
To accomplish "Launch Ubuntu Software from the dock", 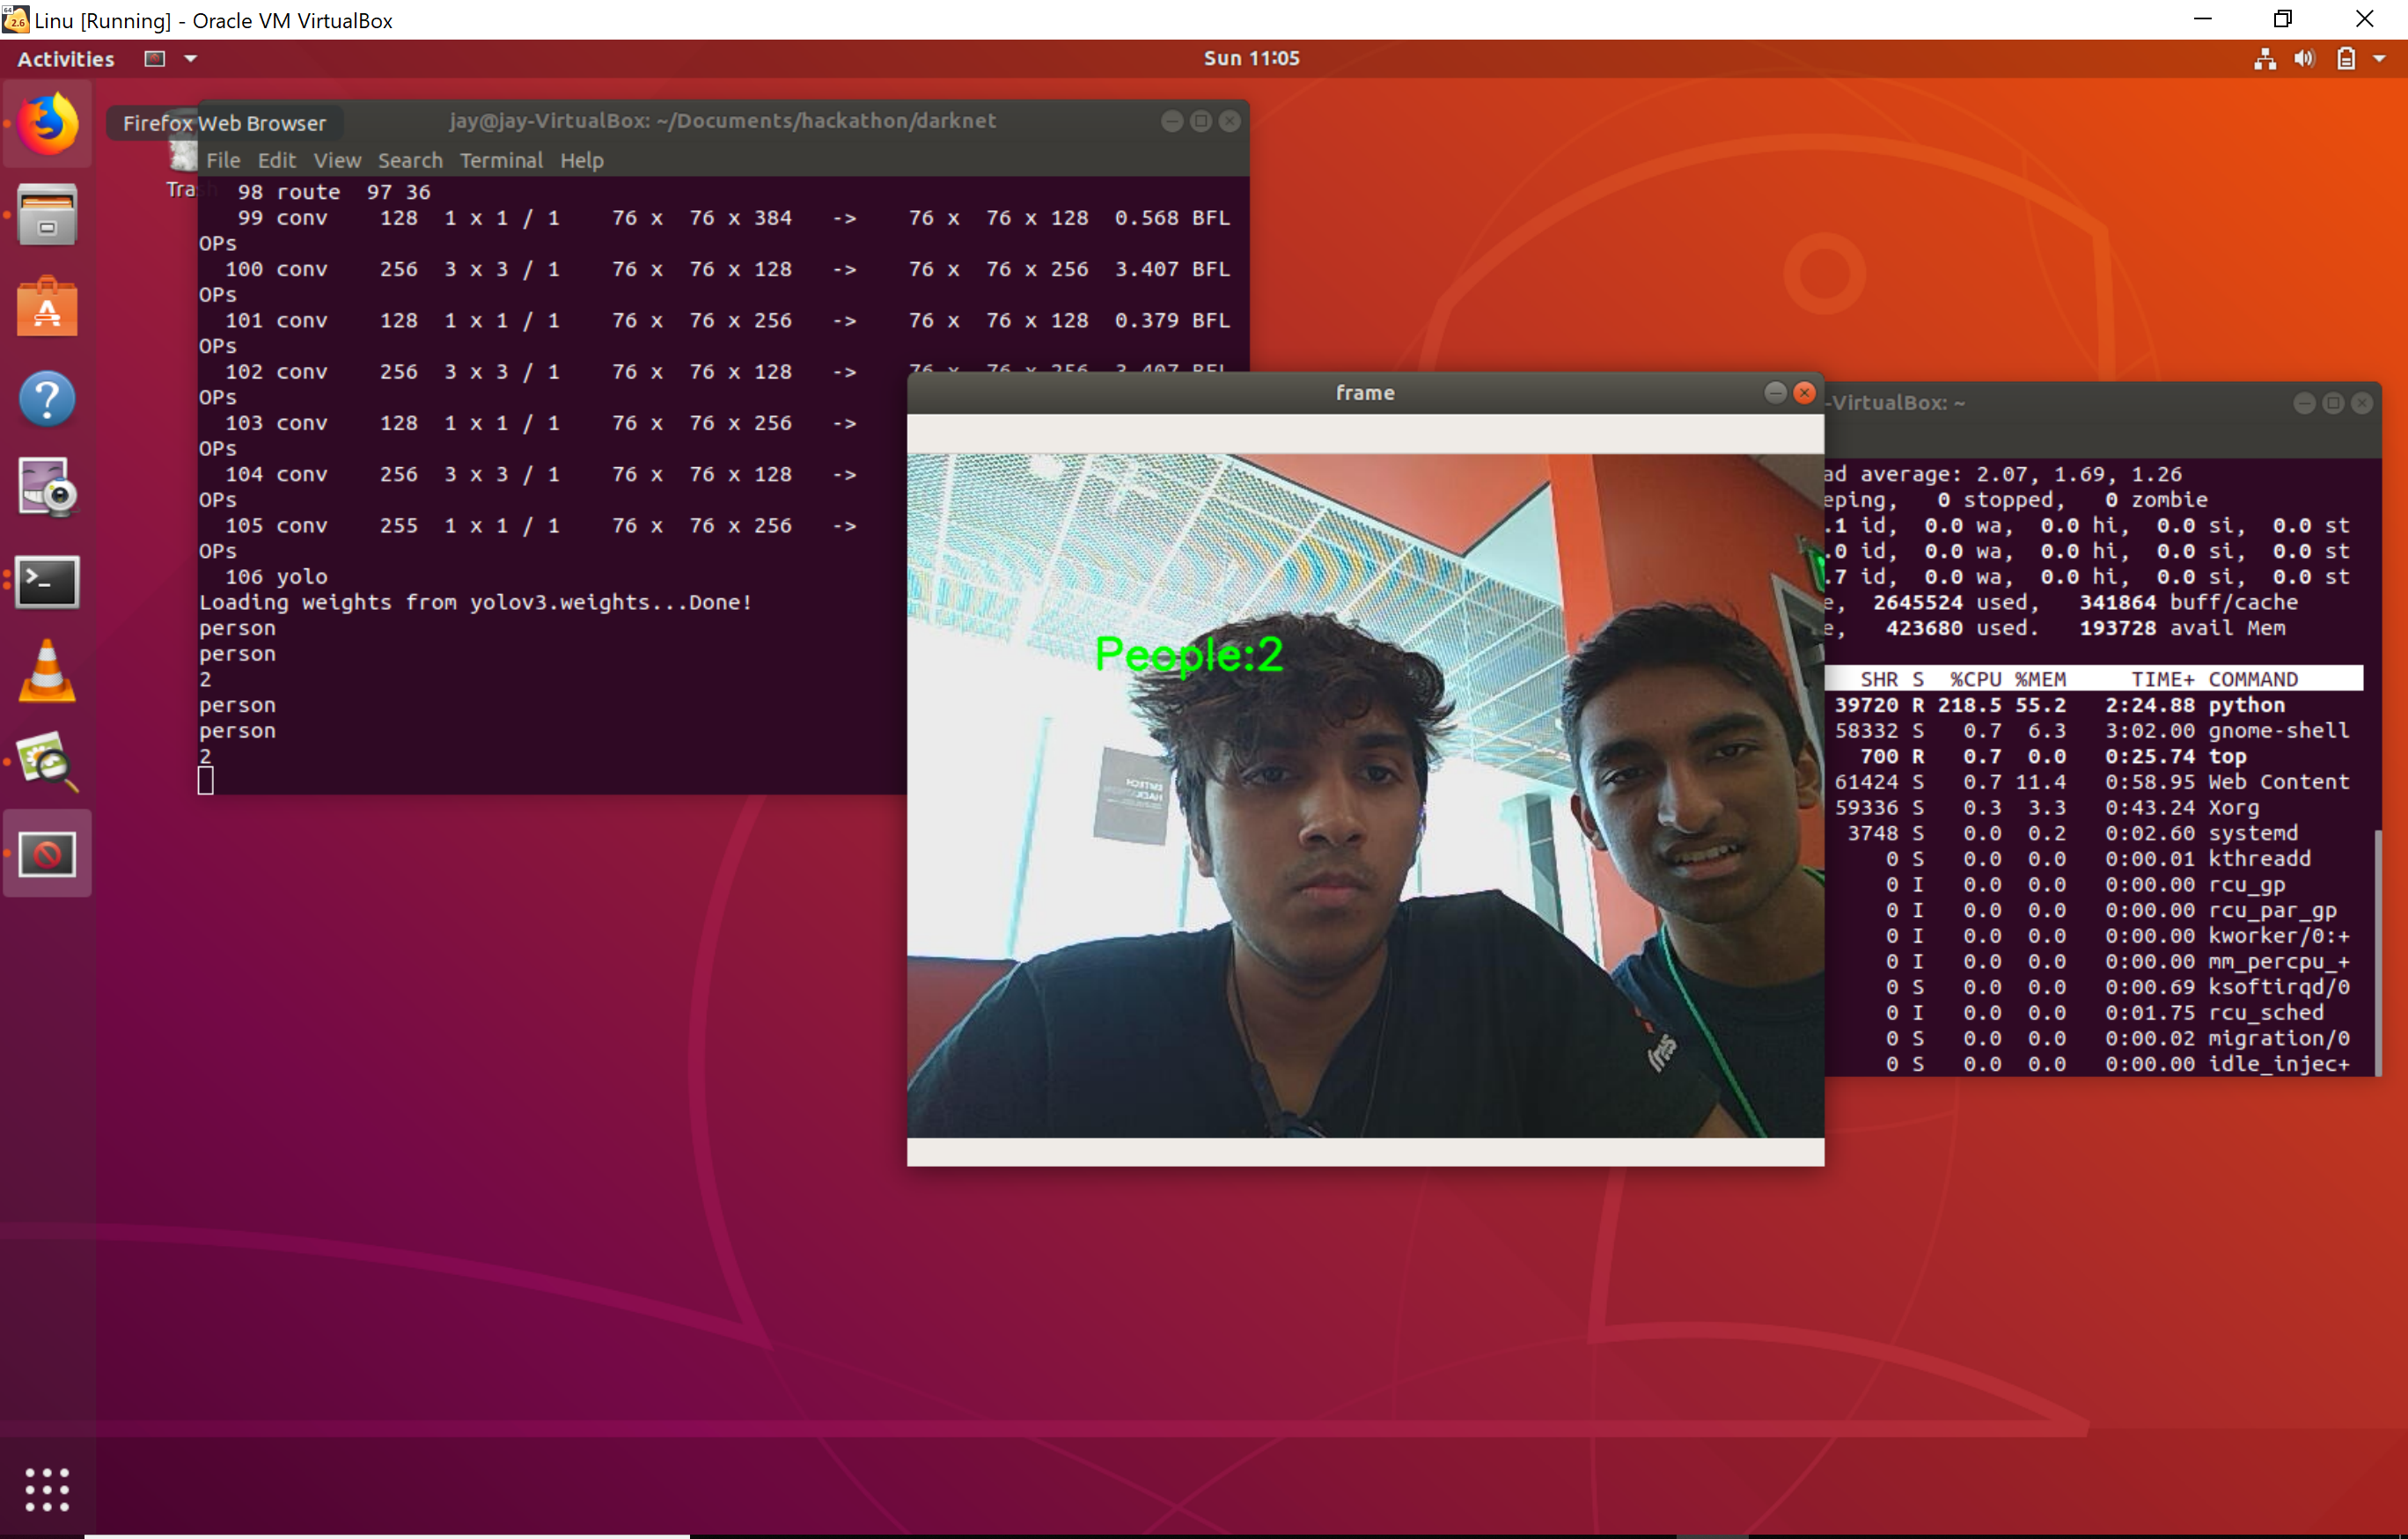I will click(x=47, y=307).
